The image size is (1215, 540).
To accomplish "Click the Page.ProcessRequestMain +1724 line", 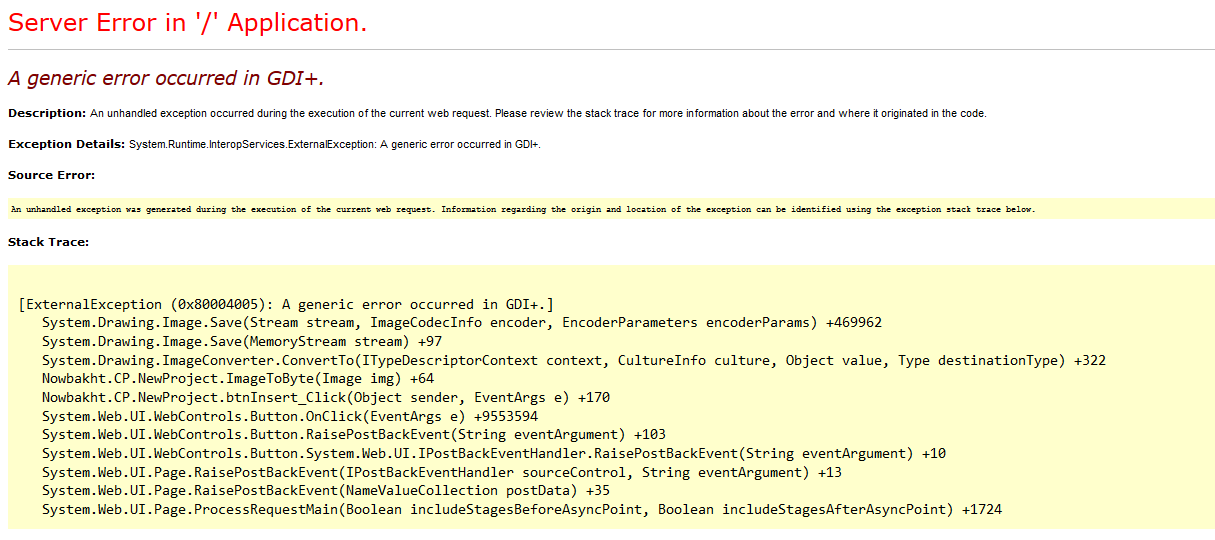I will 521,510.
